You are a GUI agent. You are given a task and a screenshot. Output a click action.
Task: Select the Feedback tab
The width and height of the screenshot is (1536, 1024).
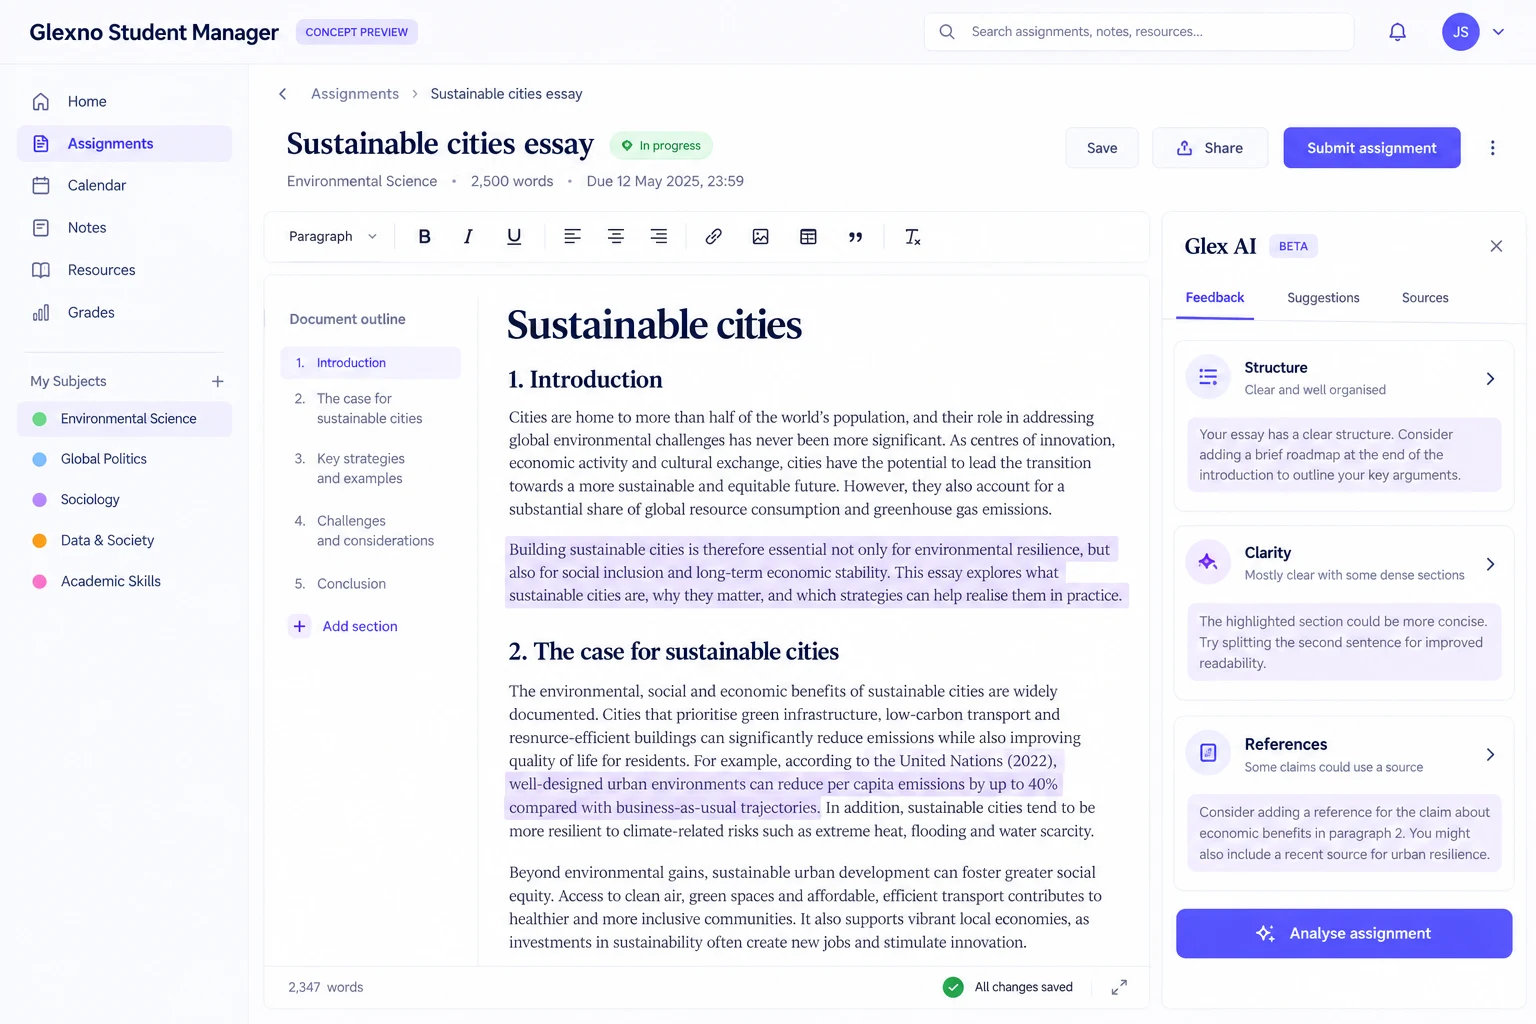coord(1215,298)
